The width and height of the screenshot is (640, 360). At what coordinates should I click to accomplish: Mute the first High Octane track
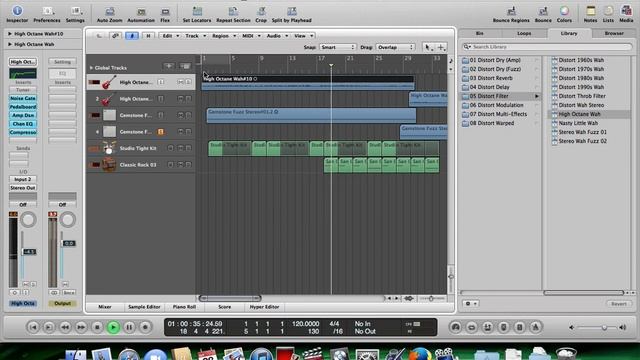pyautogui.click(x=180, y=82)
